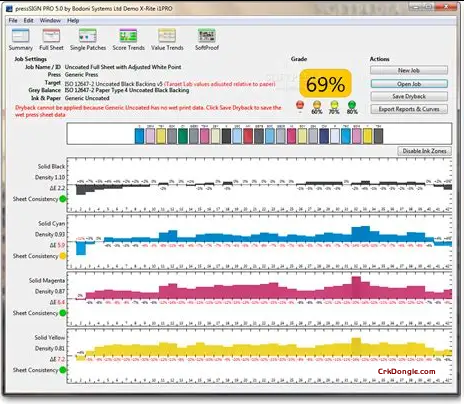Open the Window menu
464x404 pixels.
click(50, 21)
